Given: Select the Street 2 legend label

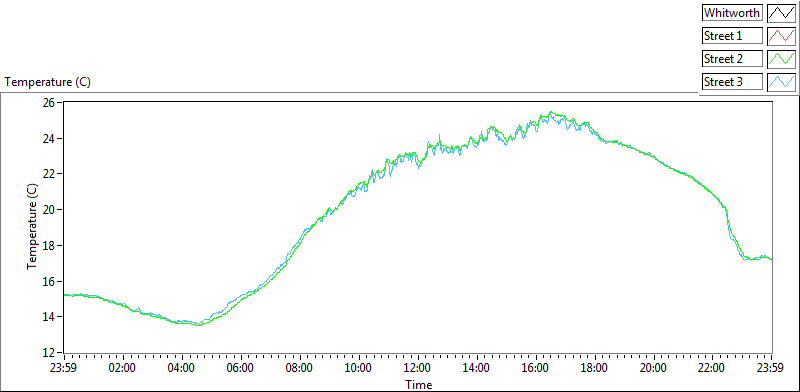Looking at the screenshot, I should point(732,59).
